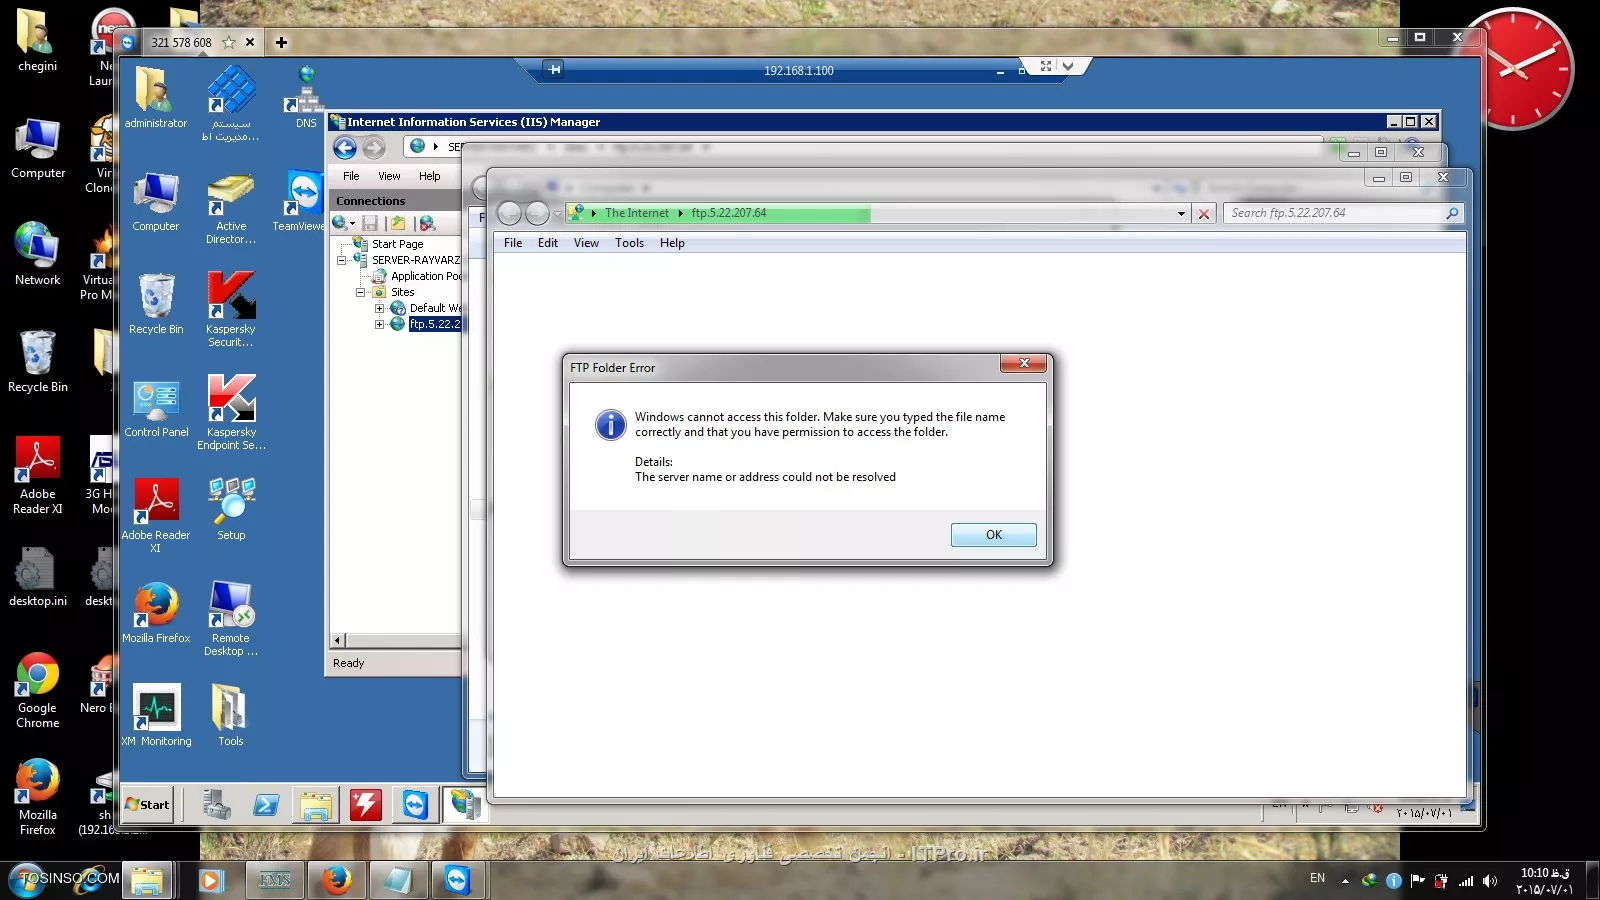Image resolution: width=1600 pixels, height=900 pixels.
Task: Click the remote Start button
Action: pos(148,804)
